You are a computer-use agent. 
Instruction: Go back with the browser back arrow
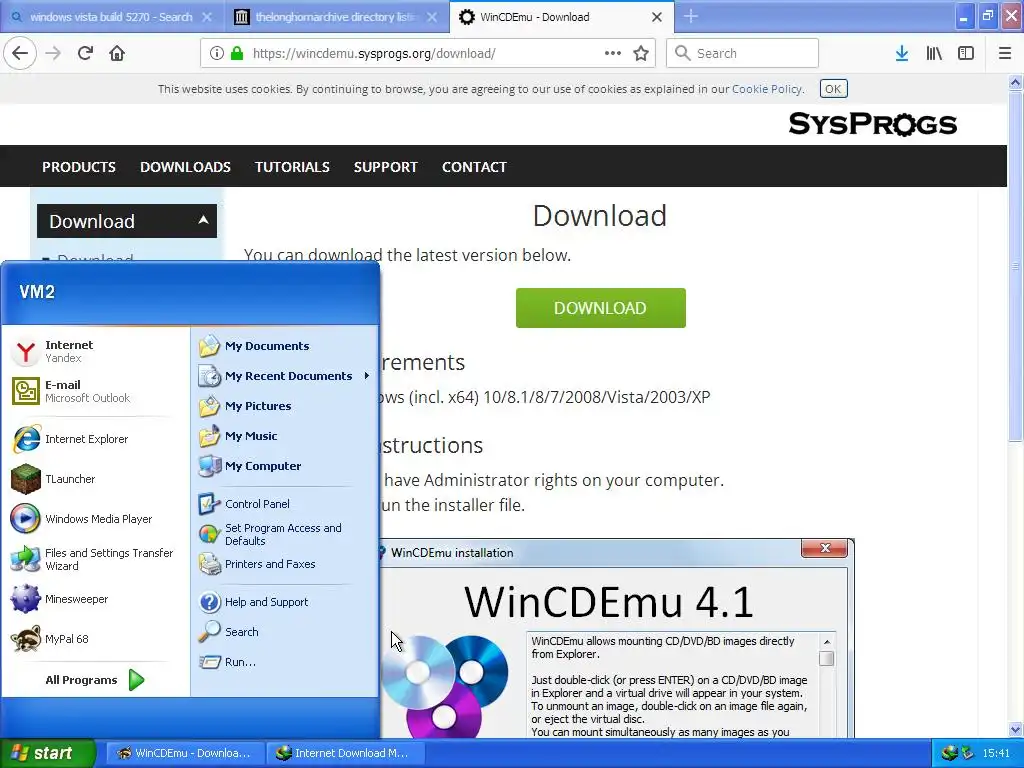(x=20, y=53)
